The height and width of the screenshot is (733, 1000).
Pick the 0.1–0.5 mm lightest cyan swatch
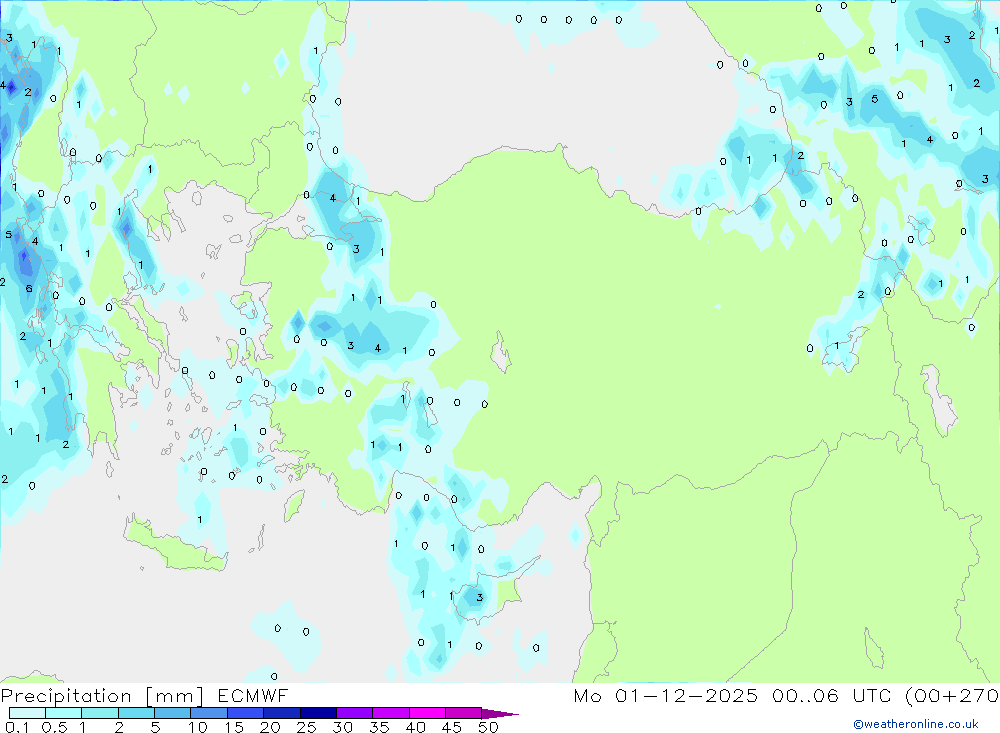coord(27,713)
